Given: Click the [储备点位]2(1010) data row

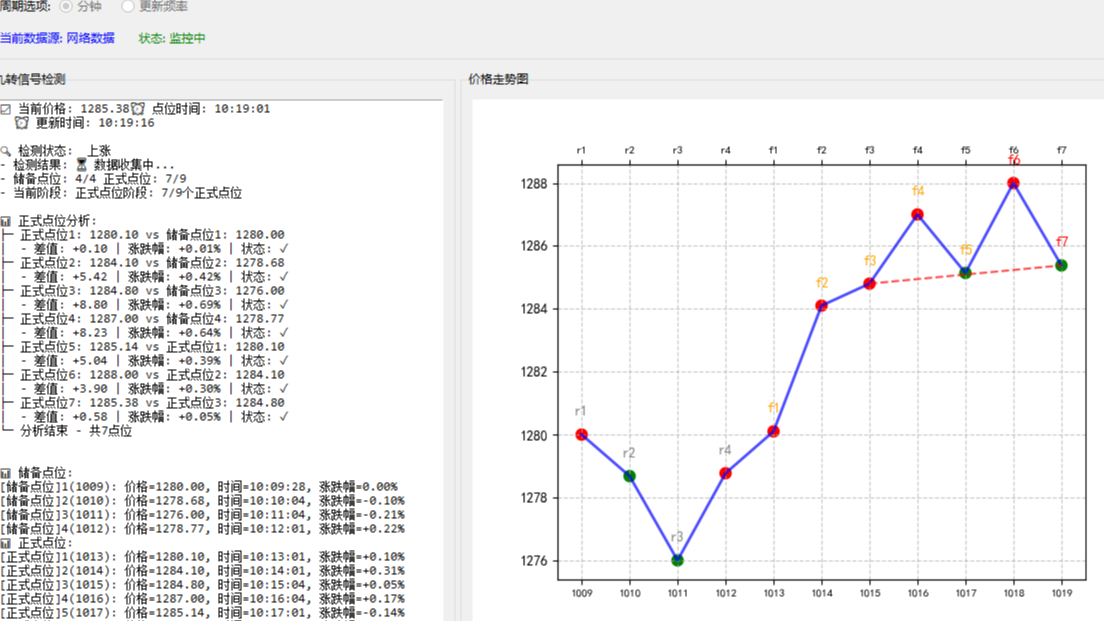Looking at the screenshot, I should 203,501.
